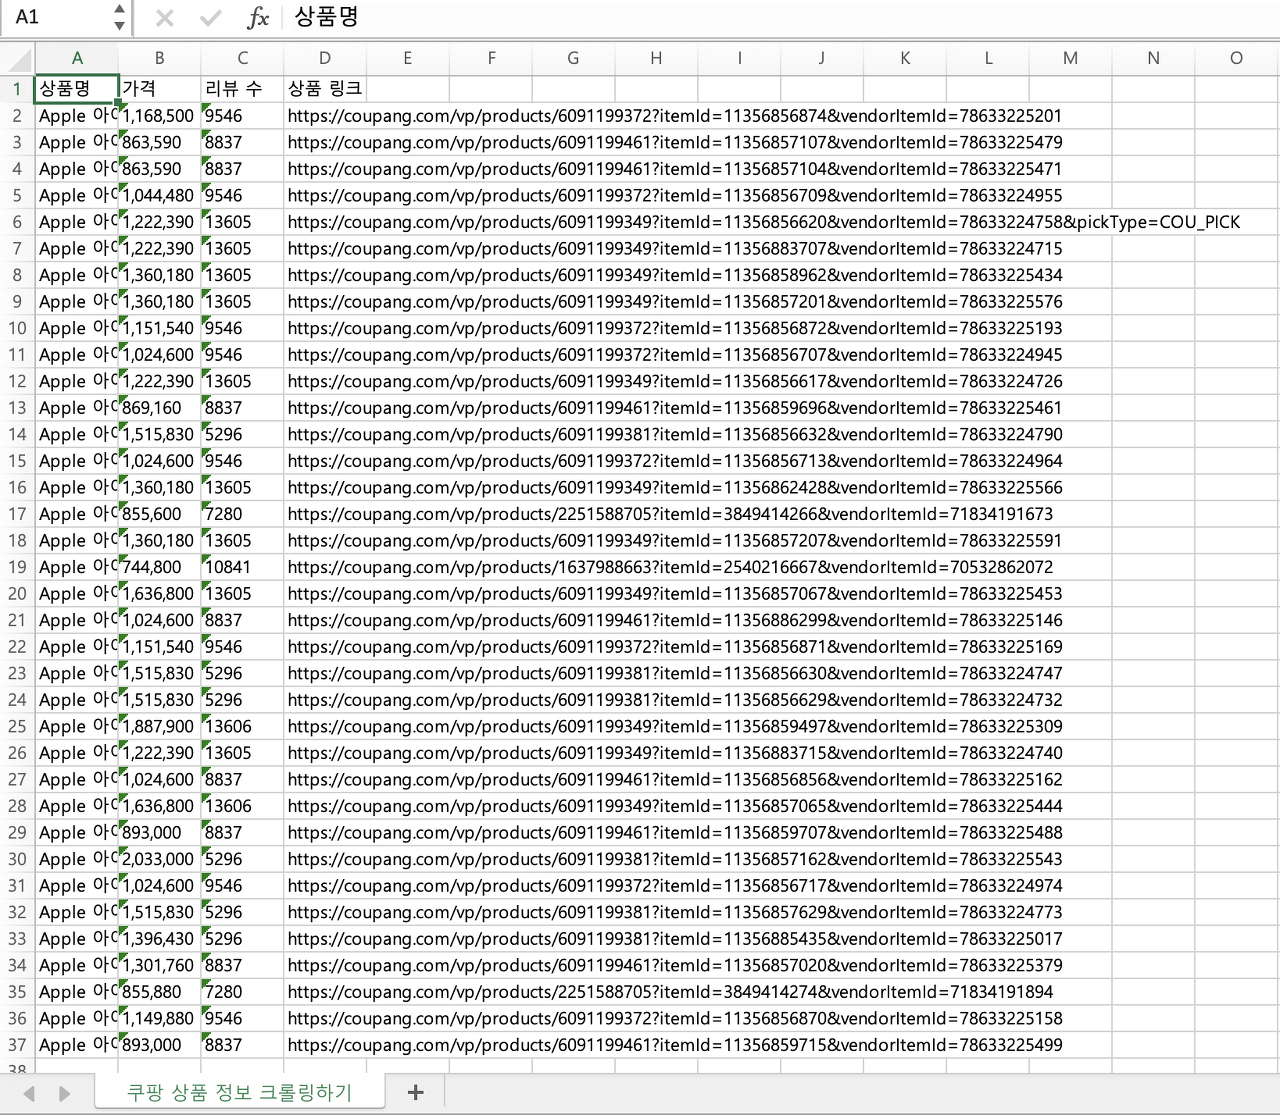Click the 상품 링크 header cell
Image resolution: width=1280 pixels, height=1115 pixels.
[x=325, y=88]
